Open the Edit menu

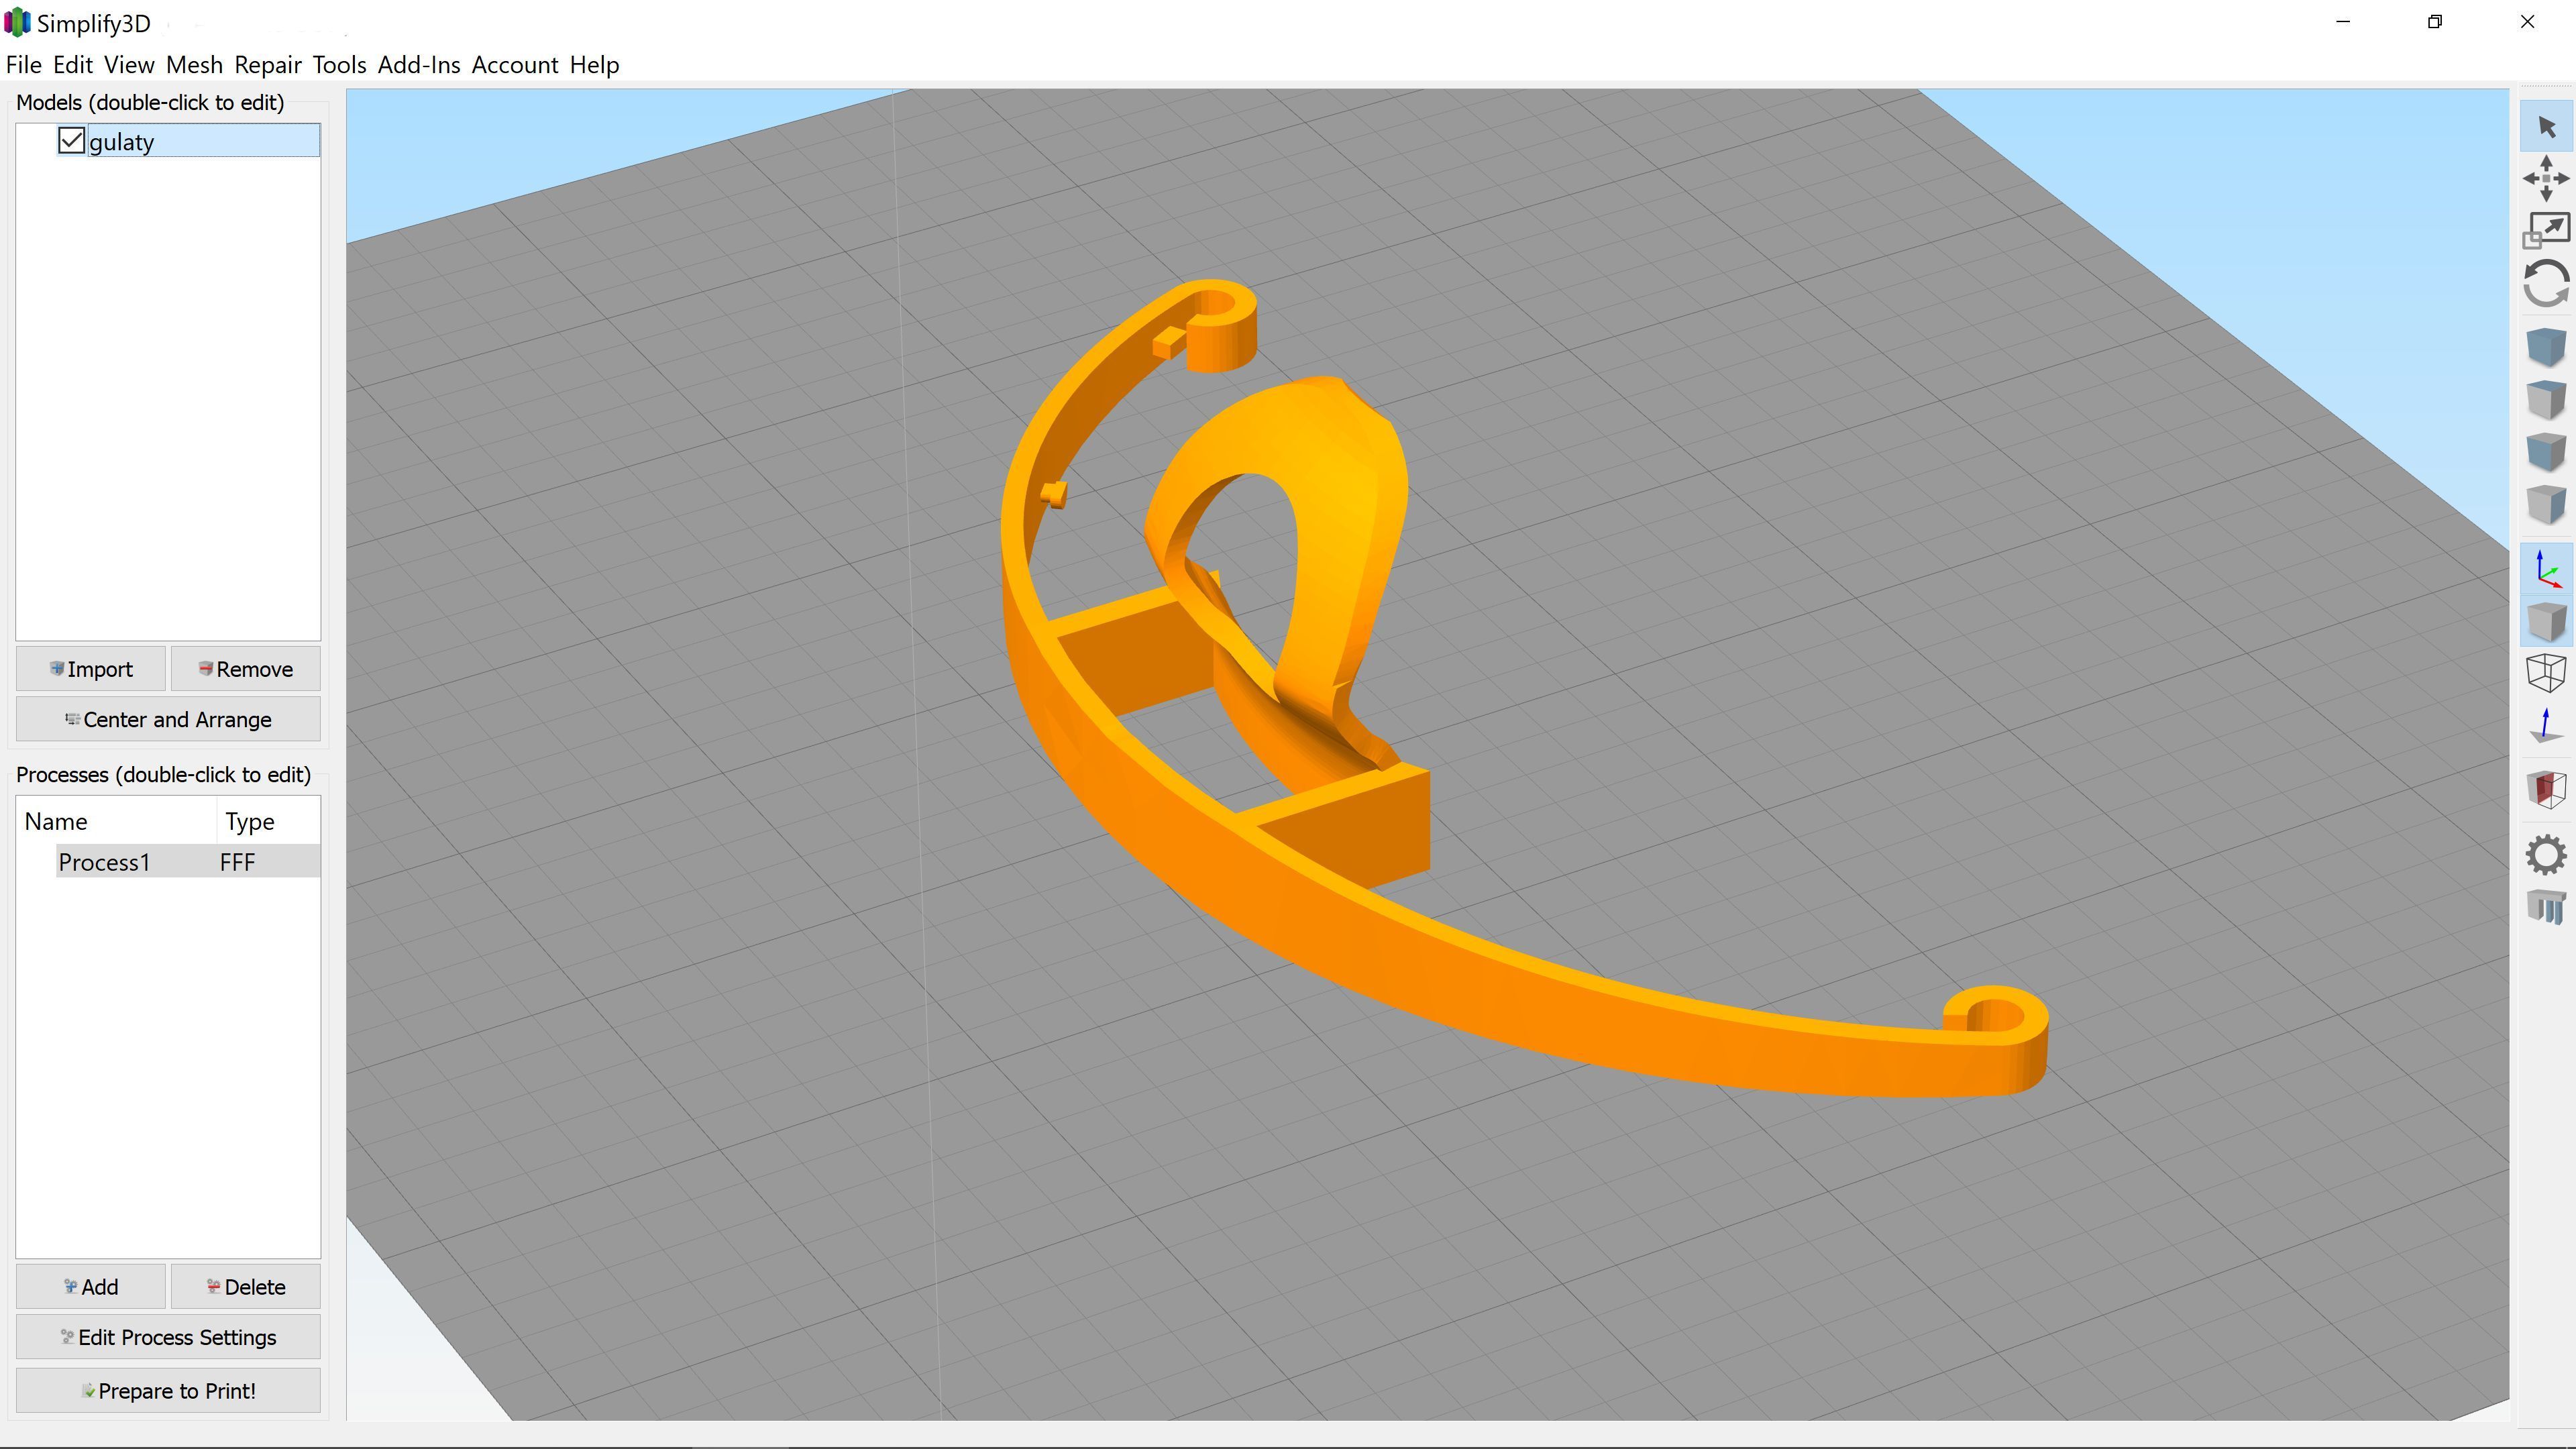[73, 65]
